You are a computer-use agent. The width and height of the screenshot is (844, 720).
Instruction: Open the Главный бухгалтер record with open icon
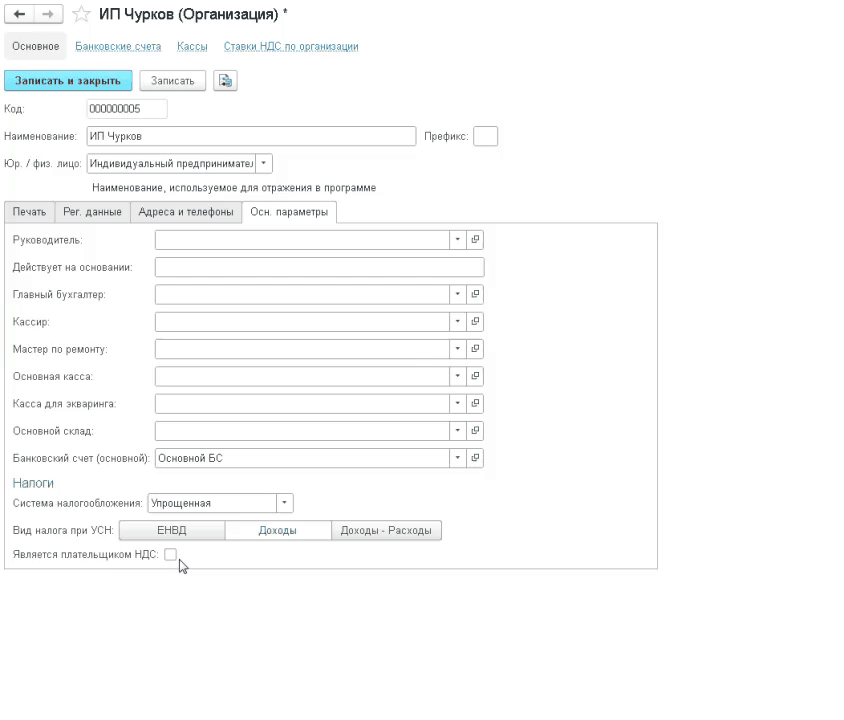(x=476, y=294)
